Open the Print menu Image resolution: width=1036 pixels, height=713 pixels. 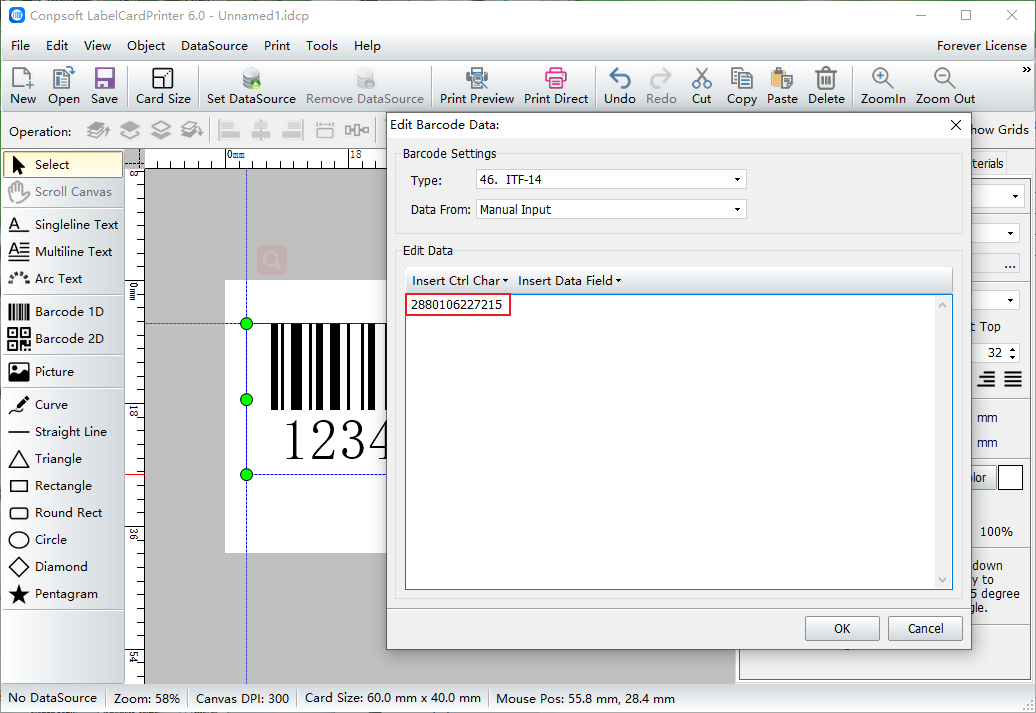277,46
